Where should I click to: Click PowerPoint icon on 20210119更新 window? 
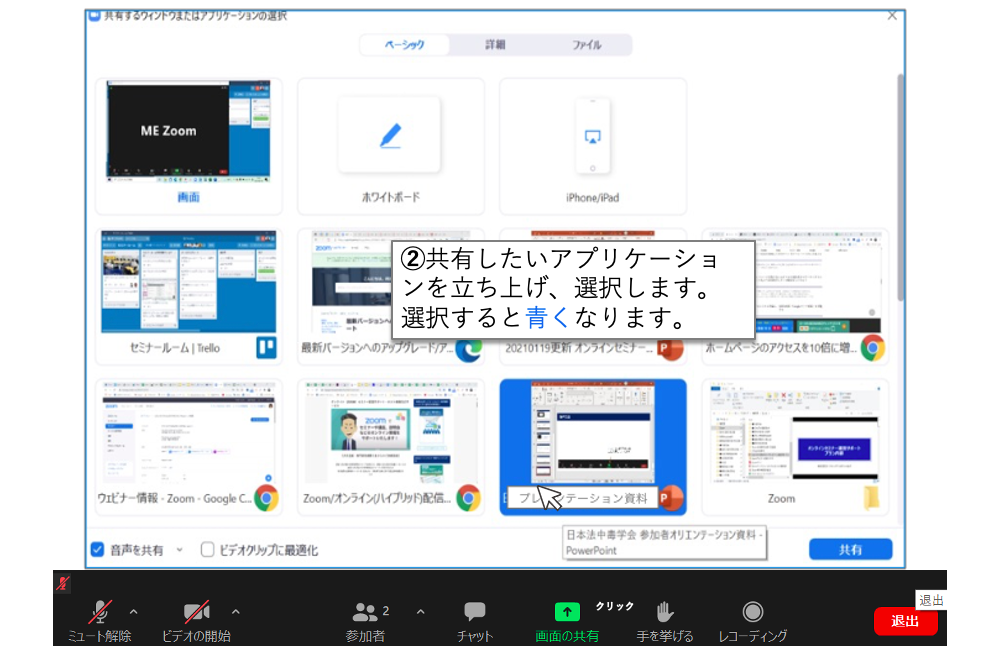[x=670, y=348]
